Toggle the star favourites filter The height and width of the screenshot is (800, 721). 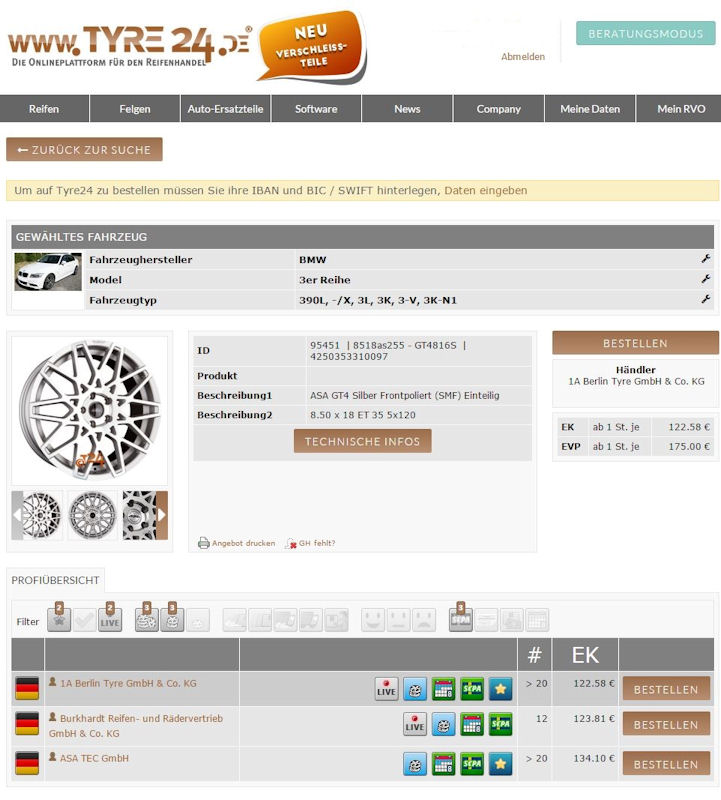point(59,619)
